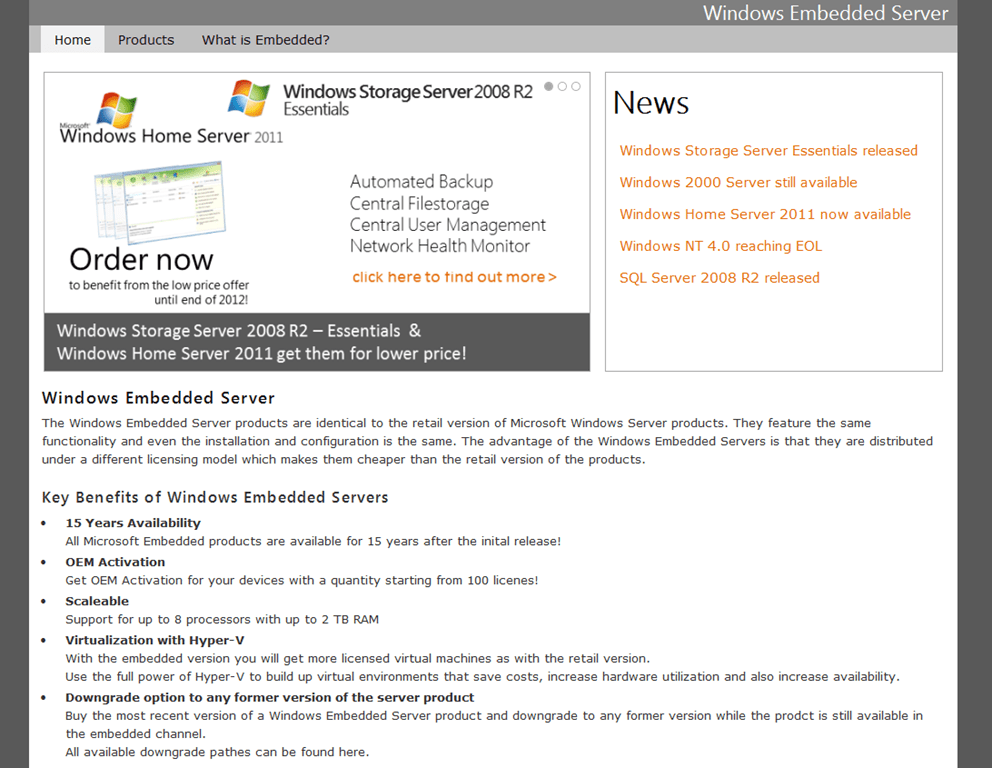Click 'Get OEM Activation for your devices' line

302,580
